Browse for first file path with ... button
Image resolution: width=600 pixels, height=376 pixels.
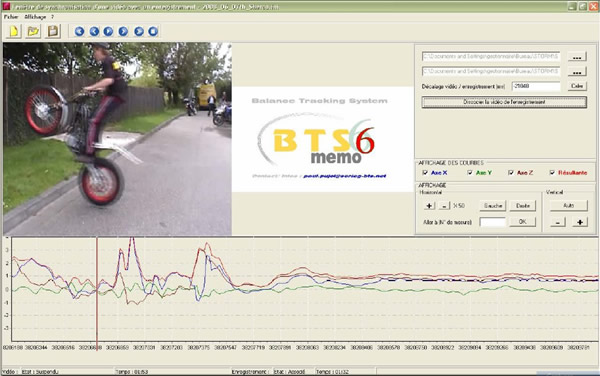coord(577,57)
